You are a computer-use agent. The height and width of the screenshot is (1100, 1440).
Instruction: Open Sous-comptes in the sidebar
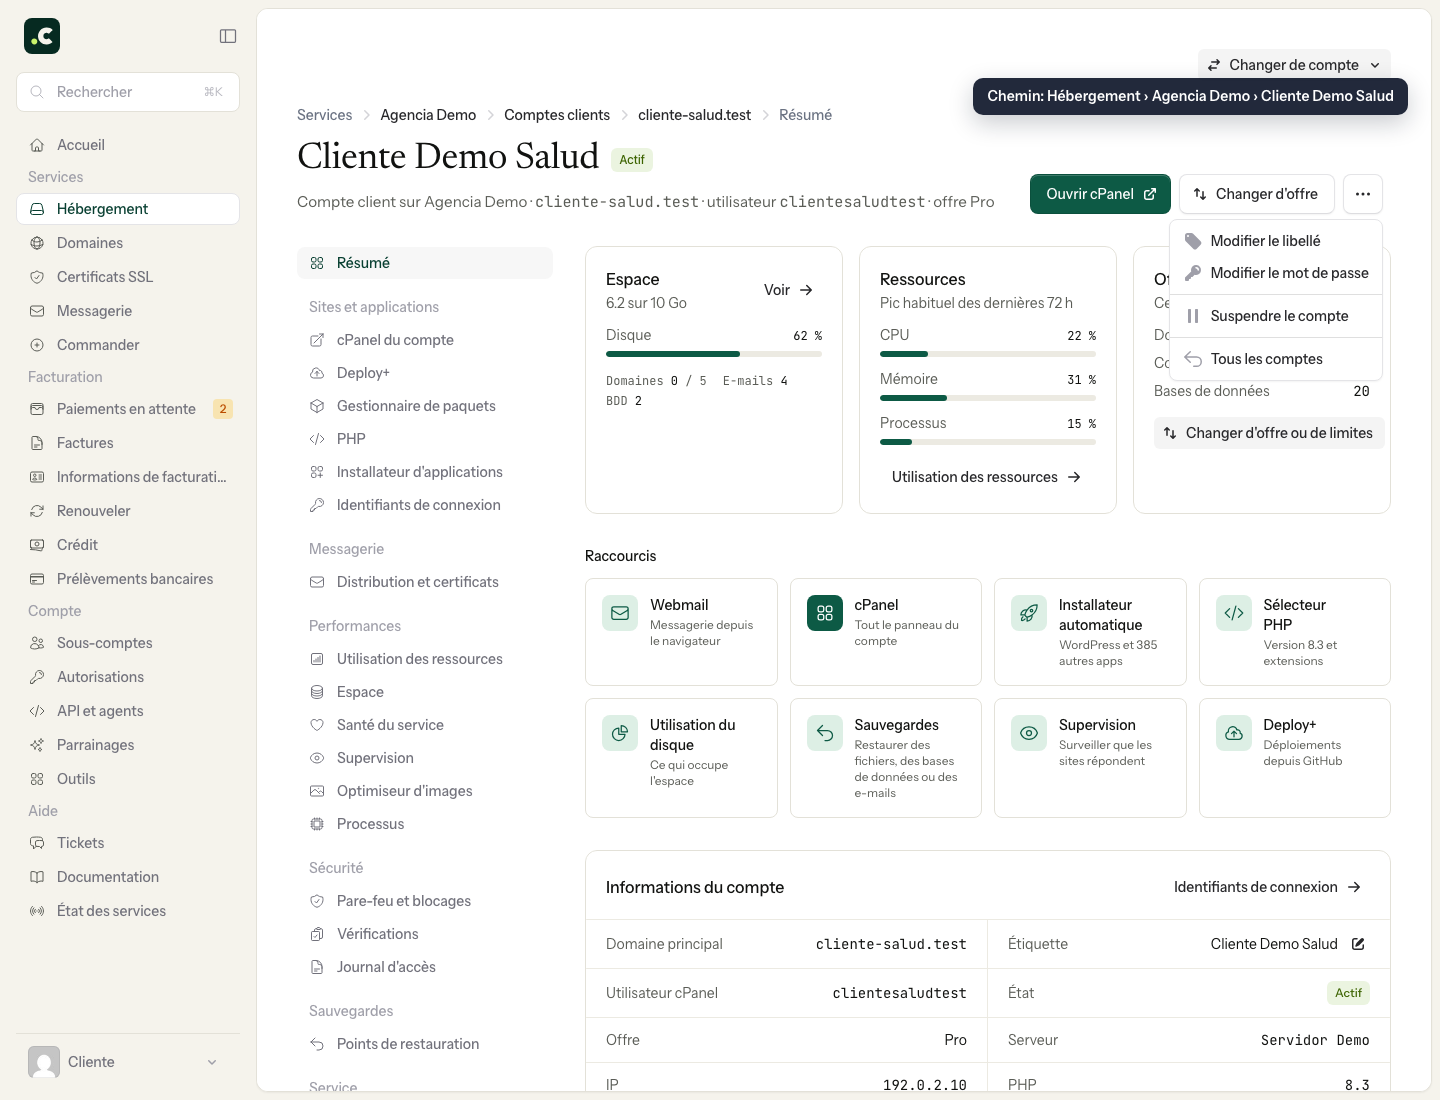click(128, 643)
